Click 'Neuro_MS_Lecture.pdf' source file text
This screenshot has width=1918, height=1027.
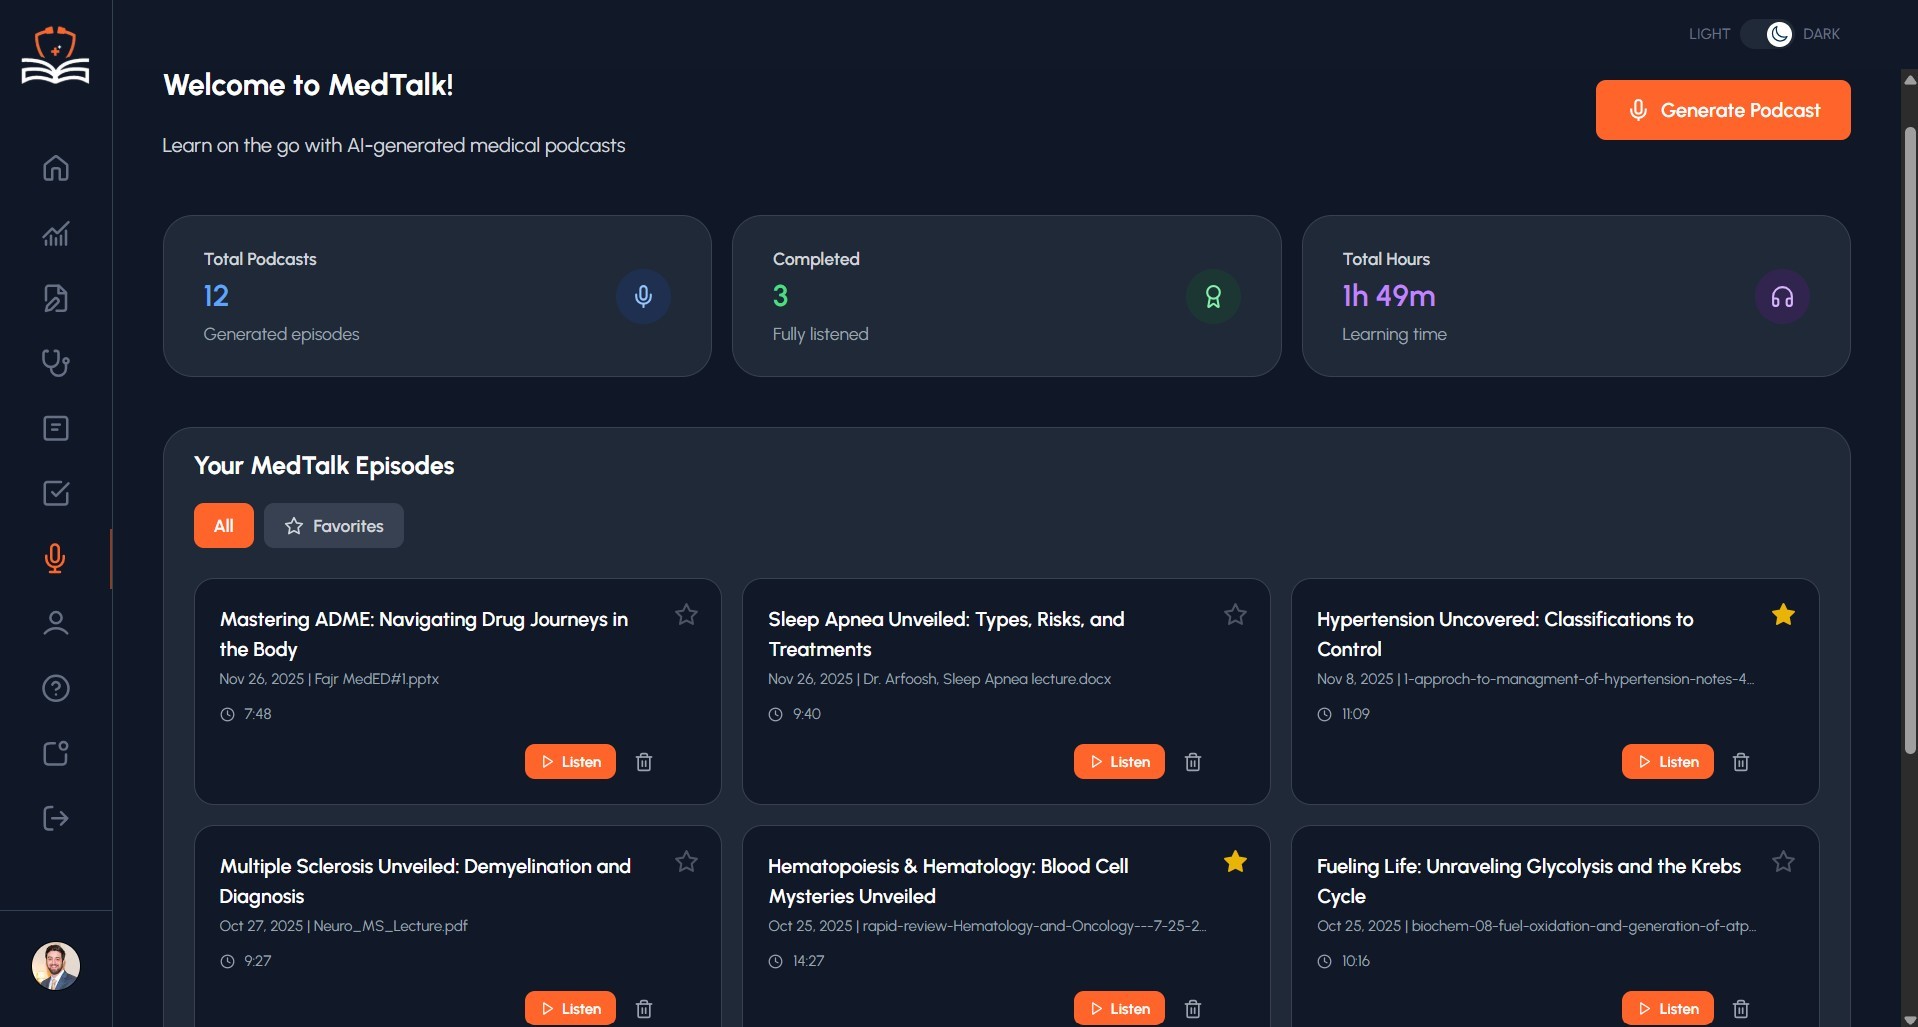(x=390, y=926)
